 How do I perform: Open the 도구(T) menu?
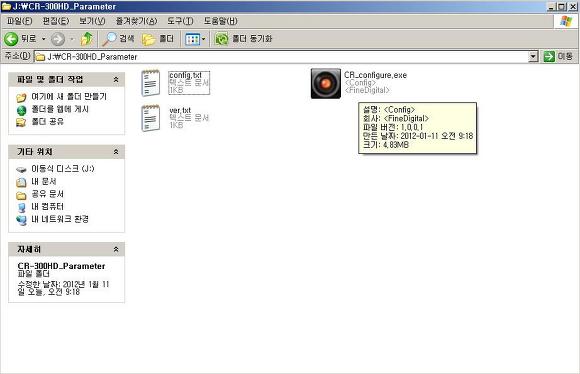click(180, 21)
